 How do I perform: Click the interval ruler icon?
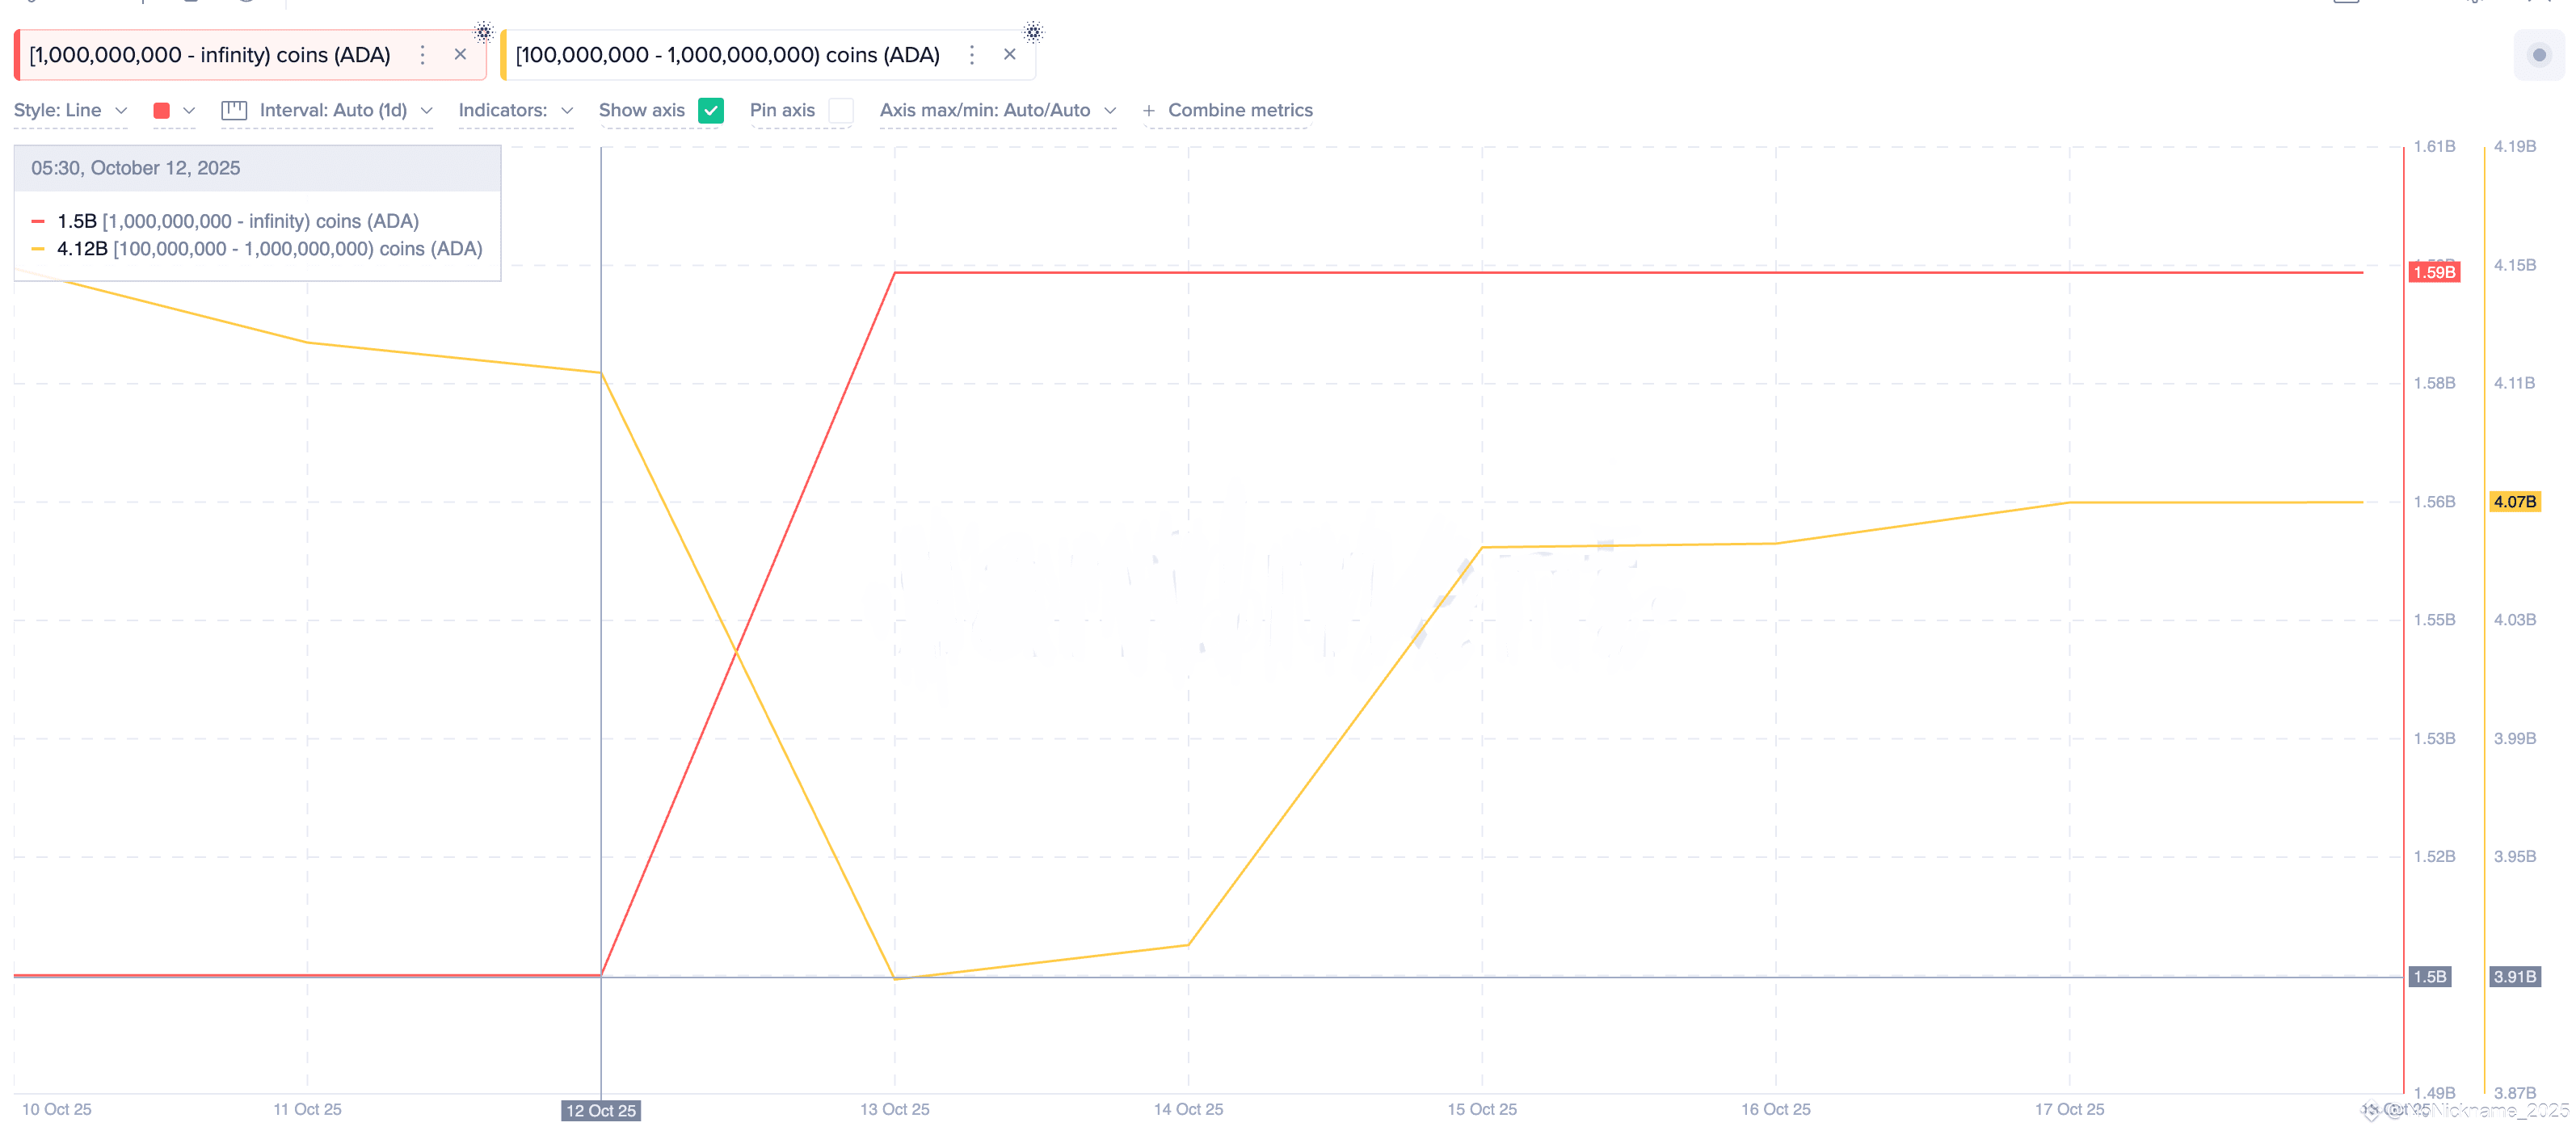pyautogui.click(x=234, y=110)
